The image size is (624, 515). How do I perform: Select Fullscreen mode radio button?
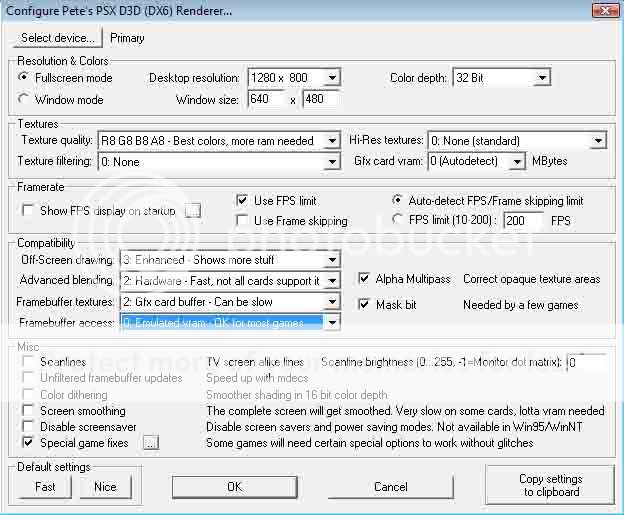click(24, 77)
